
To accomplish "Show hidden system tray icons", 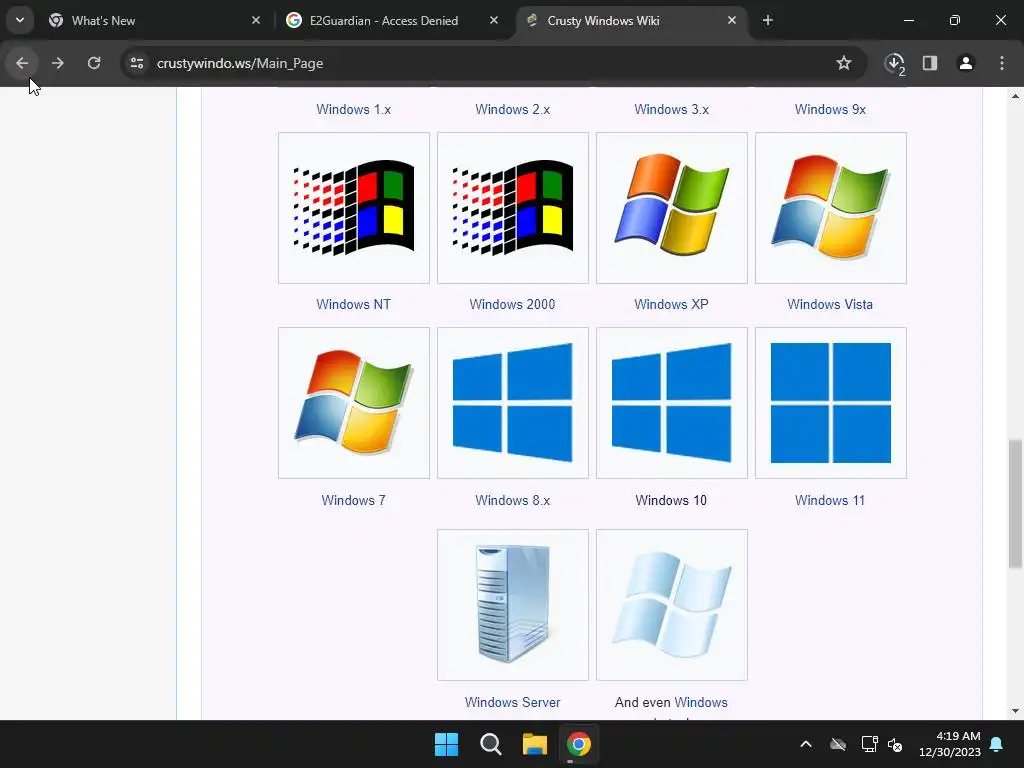I will pyautogui.click(x=806, y=744).
